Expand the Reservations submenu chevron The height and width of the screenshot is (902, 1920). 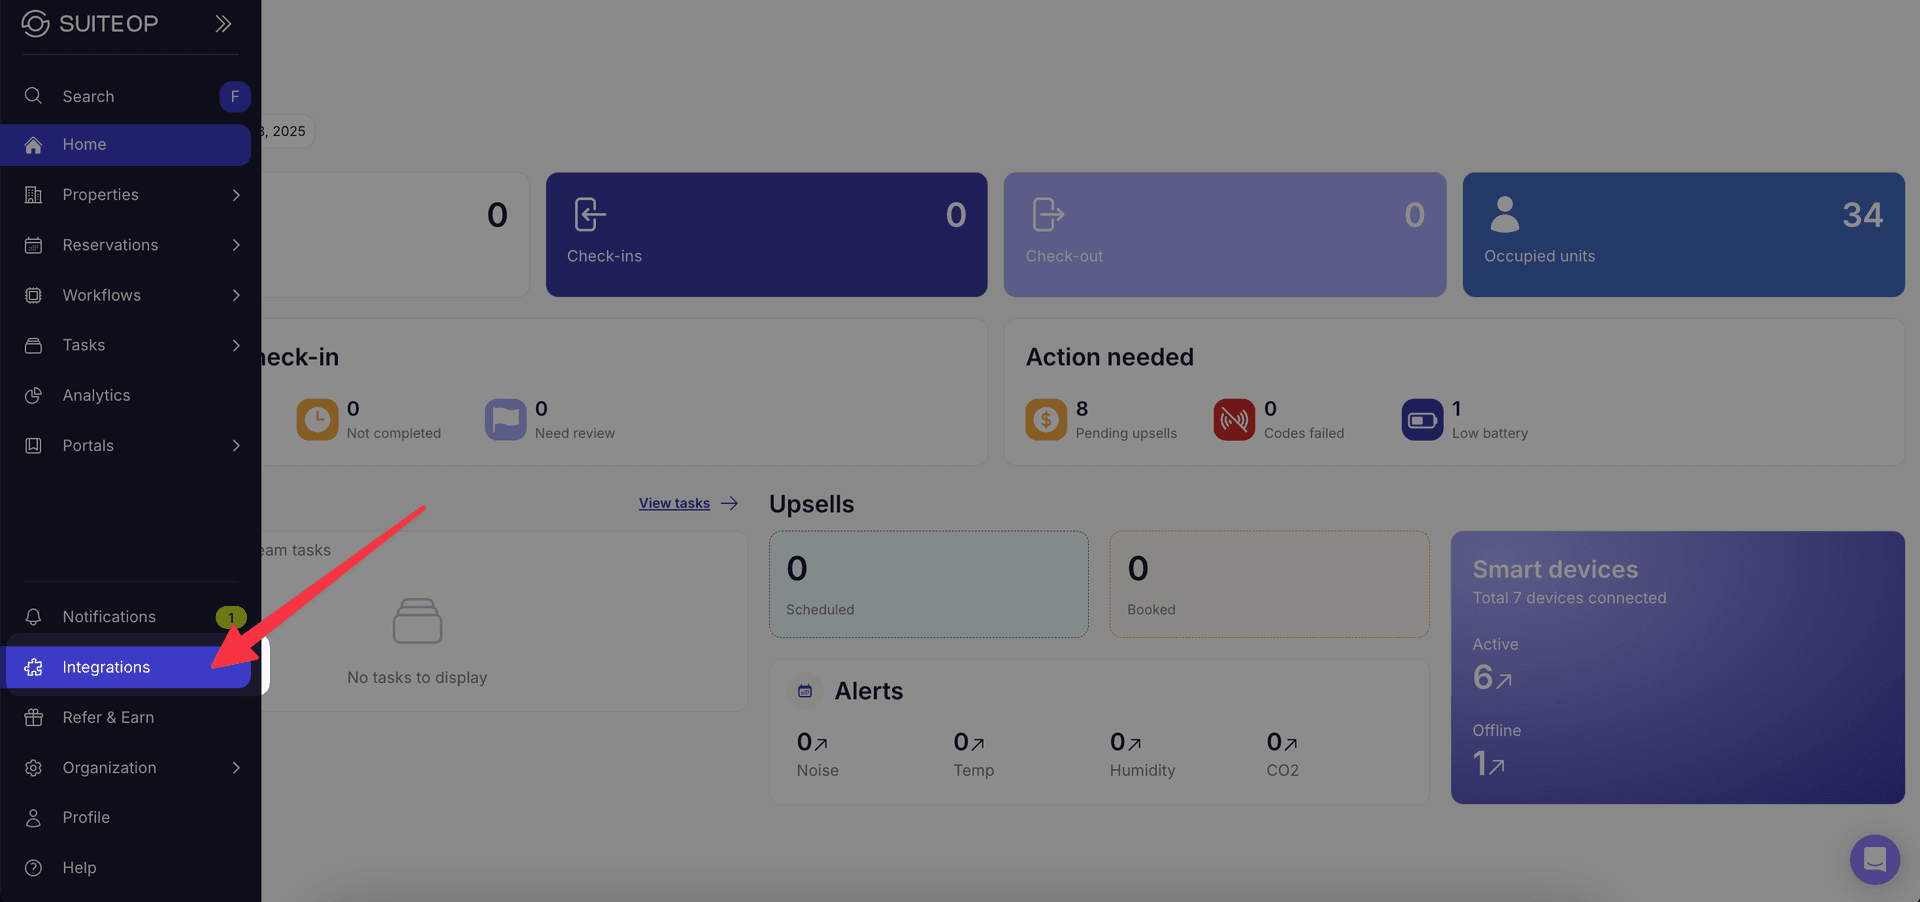point(236,245)
